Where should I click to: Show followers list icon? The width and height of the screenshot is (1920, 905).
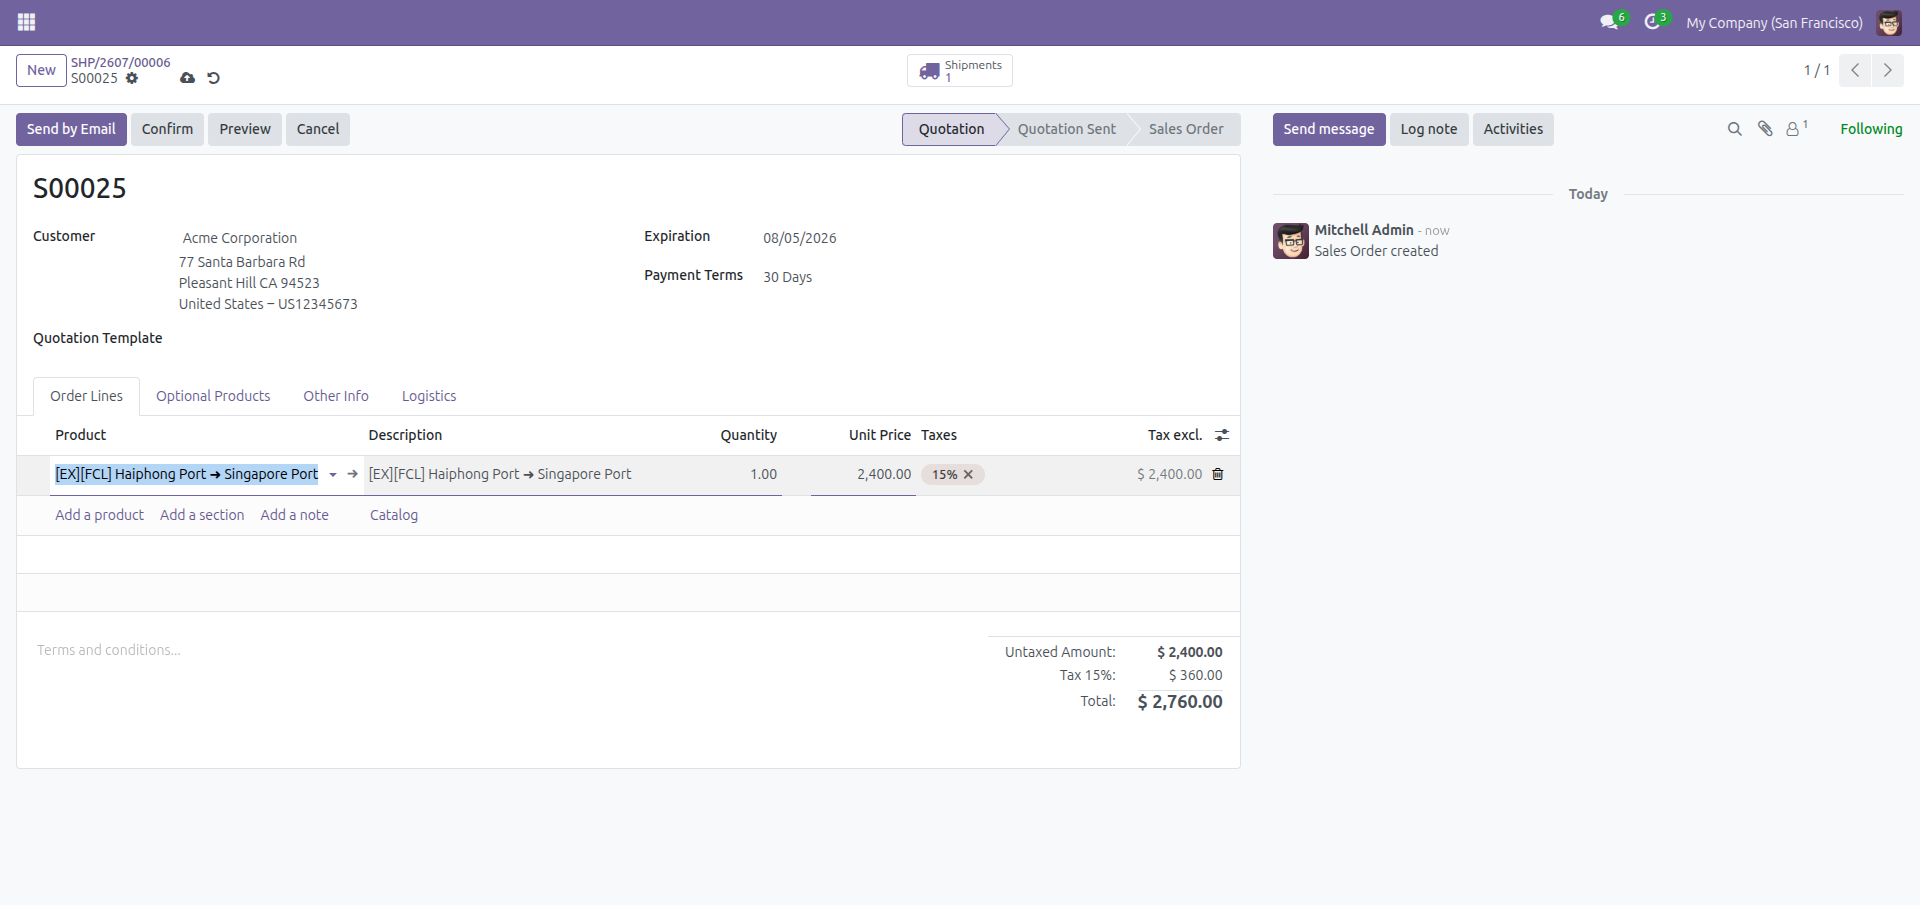click(1797, 129)
